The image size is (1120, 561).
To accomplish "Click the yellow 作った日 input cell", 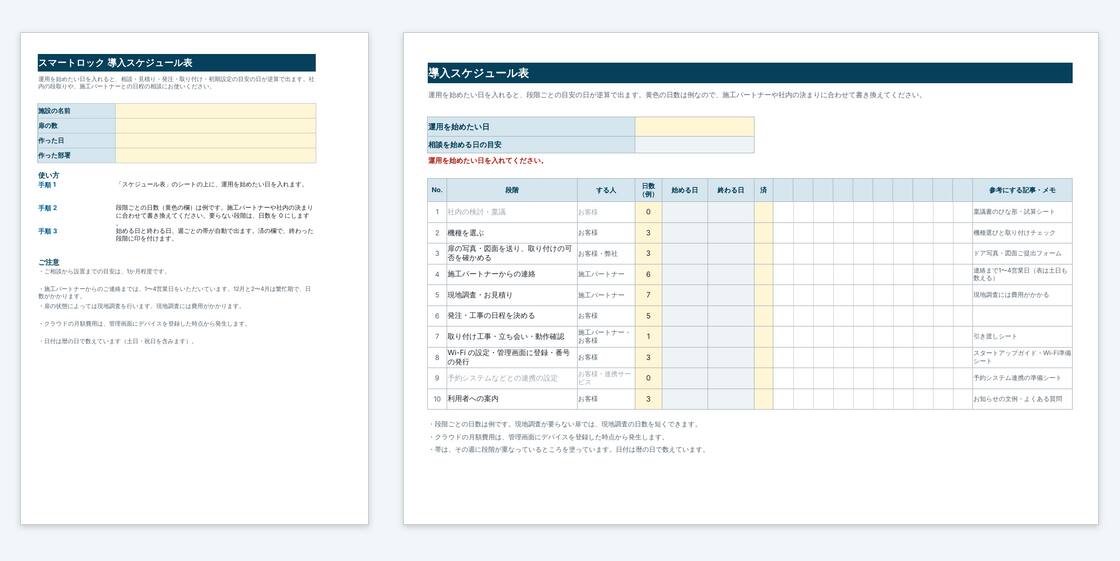I will pos(215,141).
